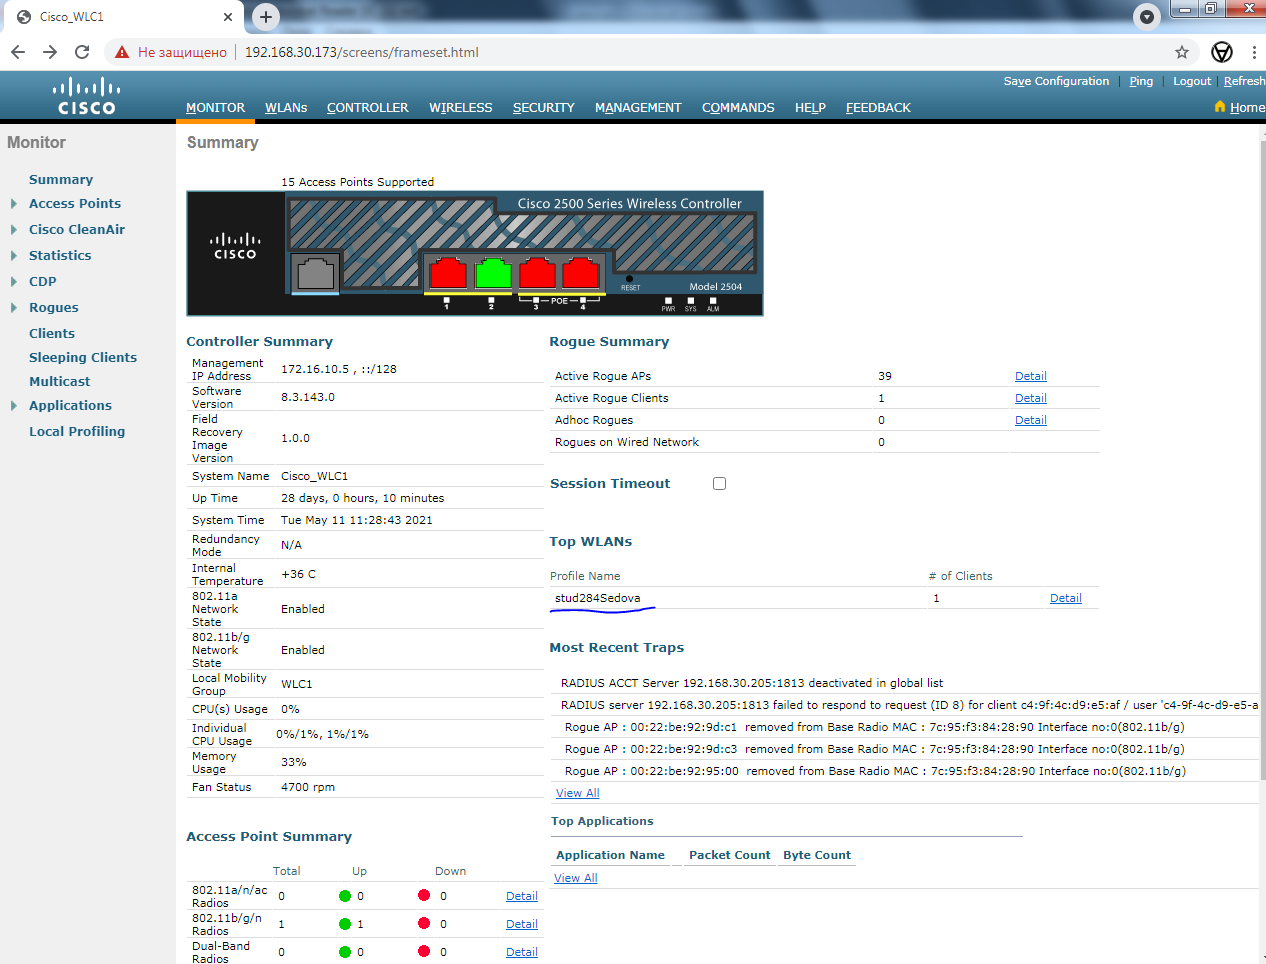1266x964 pixels.
Task: Click the red port 1 icon on controller
Action: [x=447, y=272]
